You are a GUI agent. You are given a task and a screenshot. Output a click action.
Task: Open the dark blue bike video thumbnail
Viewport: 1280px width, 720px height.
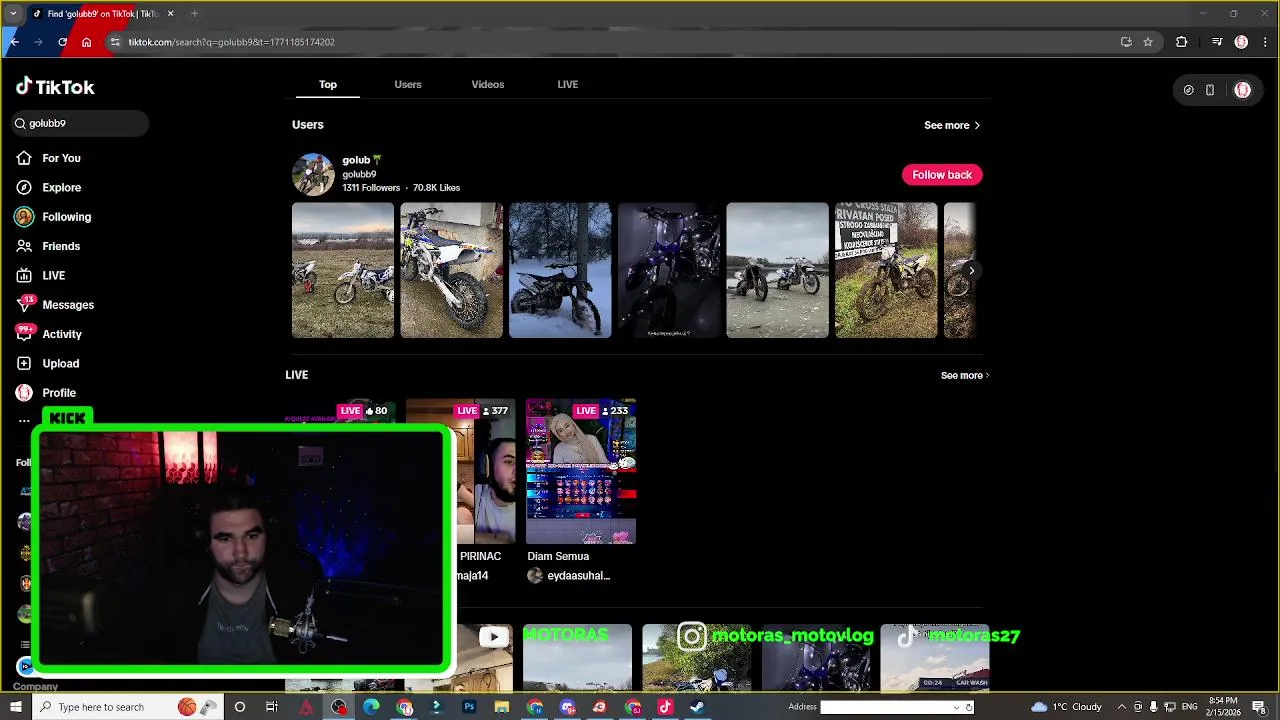click(669, 270)
